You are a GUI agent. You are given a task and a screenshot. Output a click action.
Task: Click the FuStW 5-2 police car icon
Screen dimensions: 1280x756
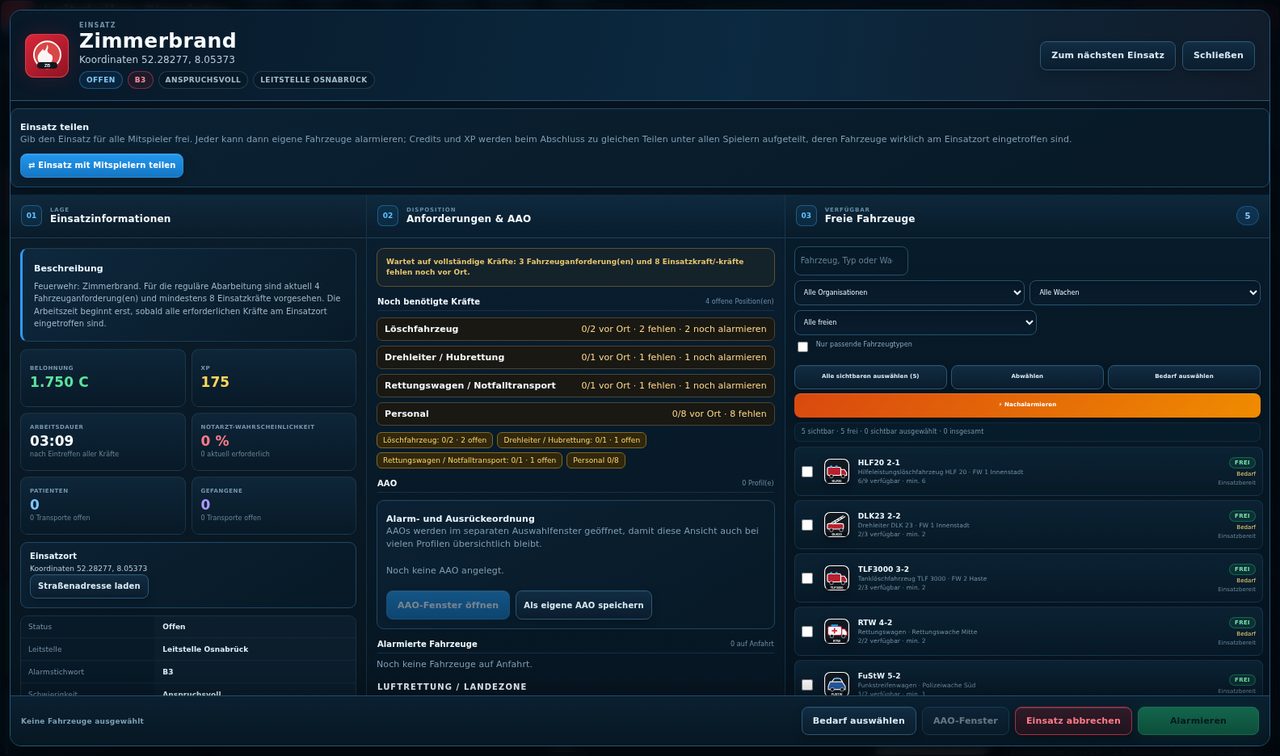[x=836, y=685]
